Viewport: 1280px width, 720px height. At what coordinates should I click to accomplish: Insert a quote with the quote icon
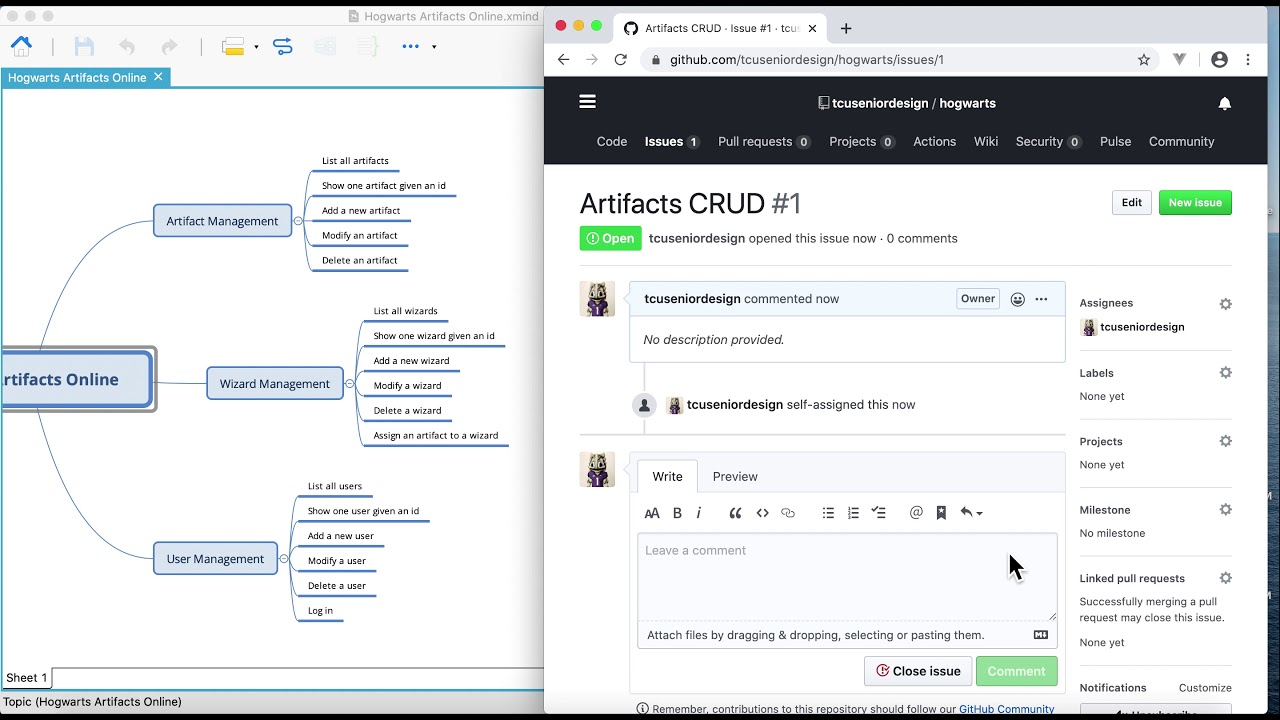(735, 513)
